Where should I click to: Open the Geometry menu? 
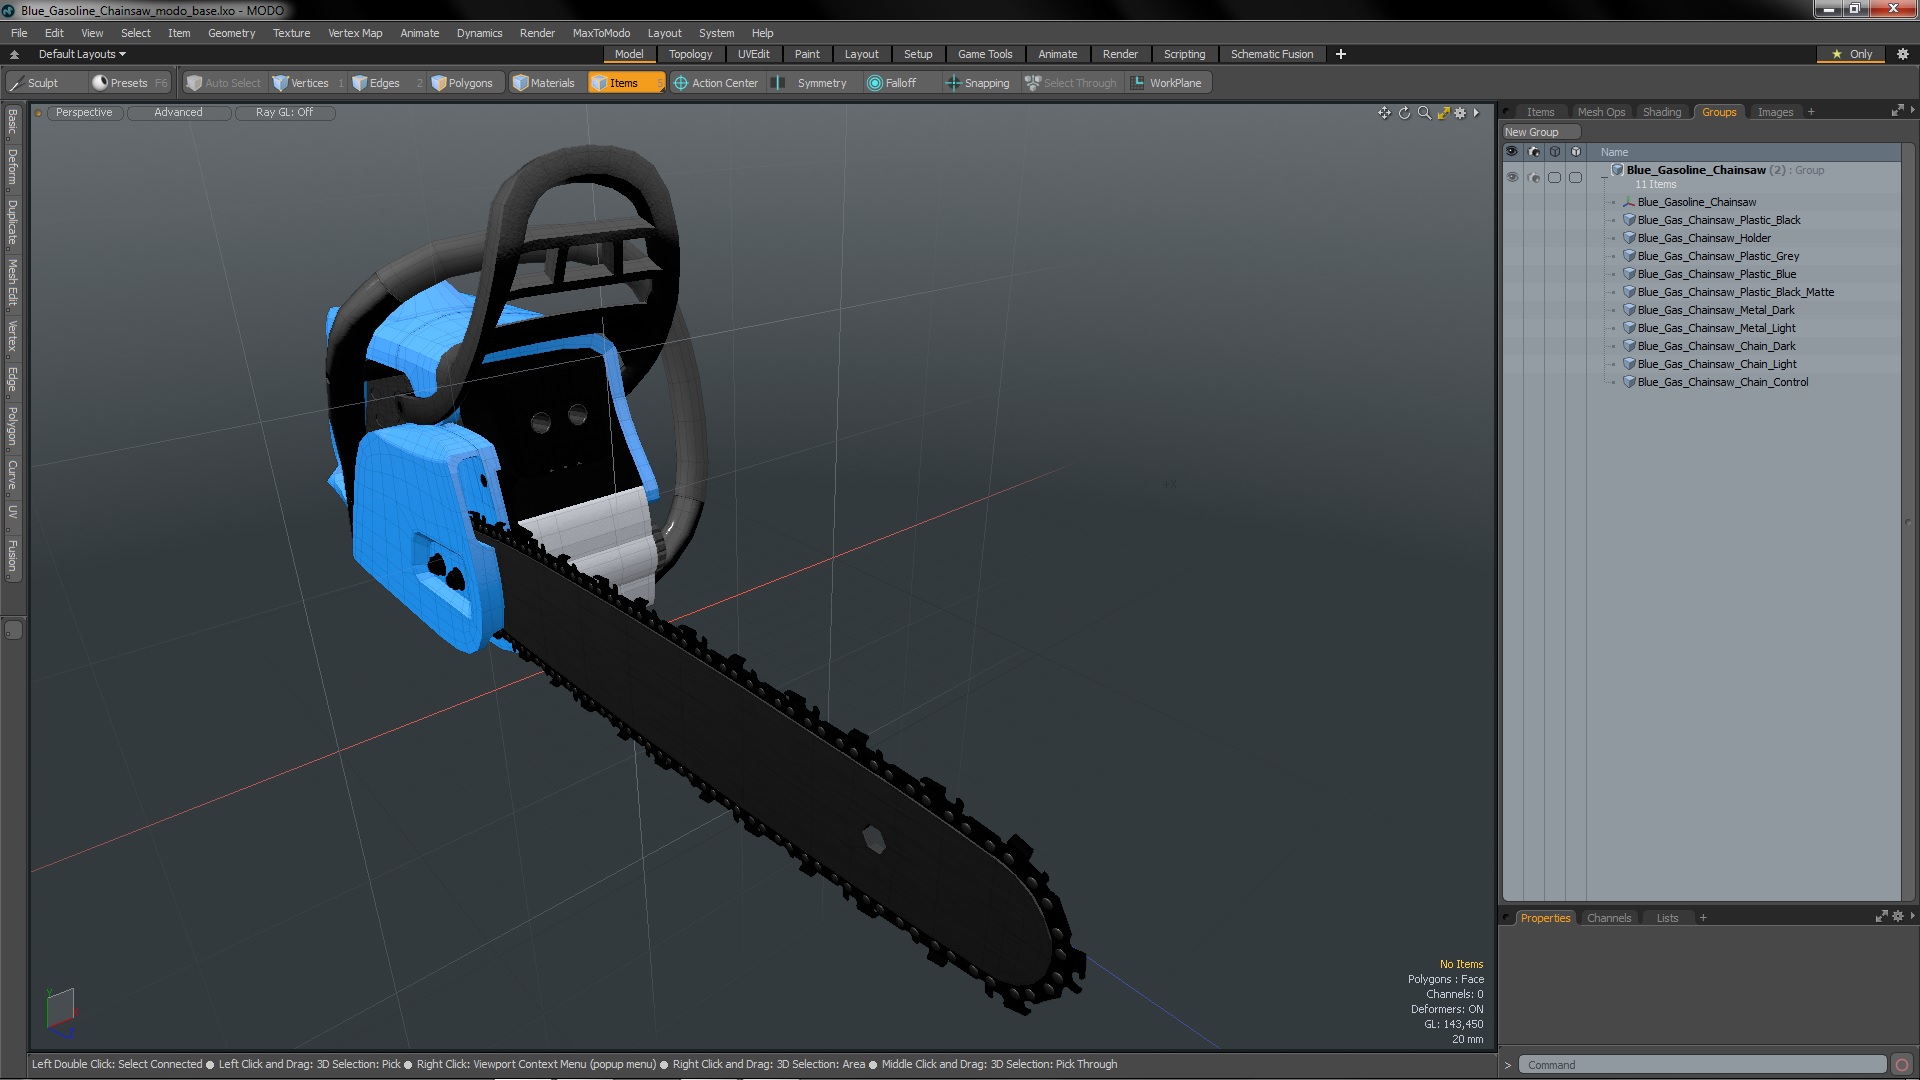point(231,33)
